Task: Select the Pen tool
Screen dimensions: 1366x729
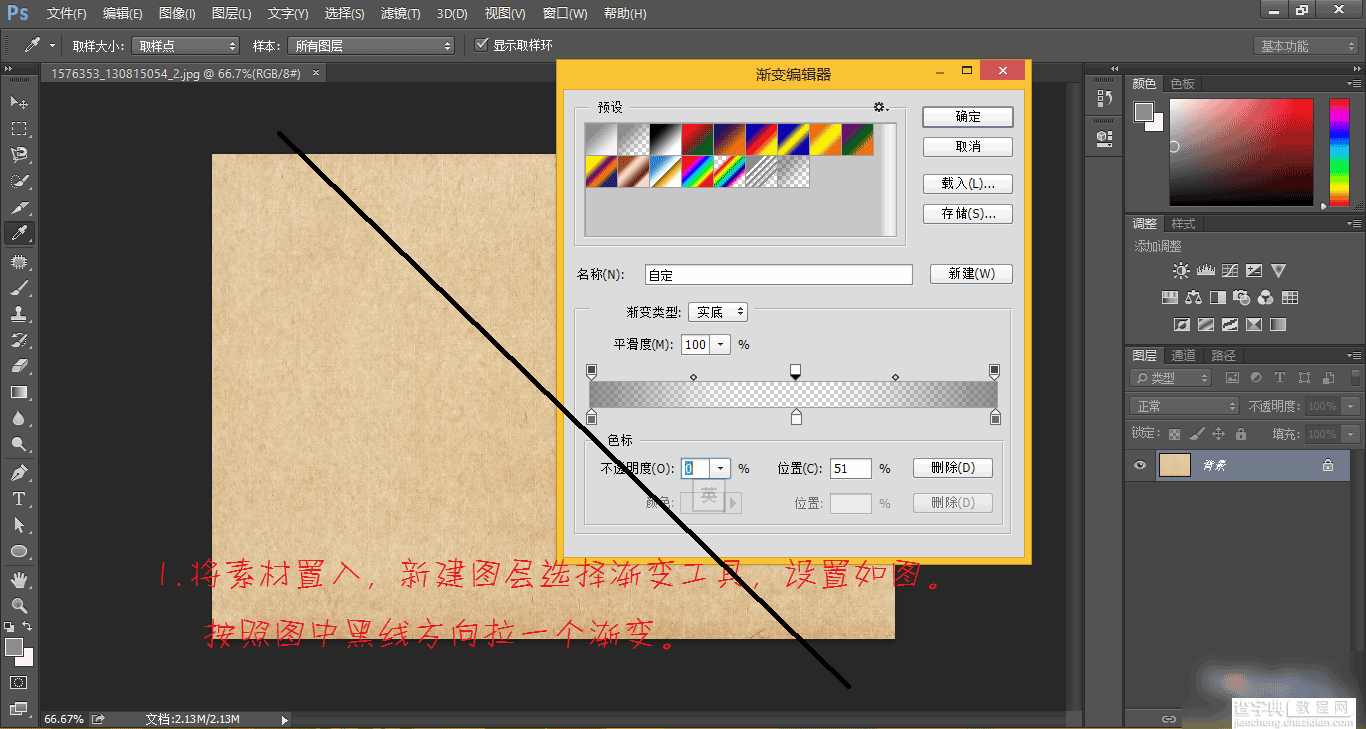Action: click(x=19, y=472)
